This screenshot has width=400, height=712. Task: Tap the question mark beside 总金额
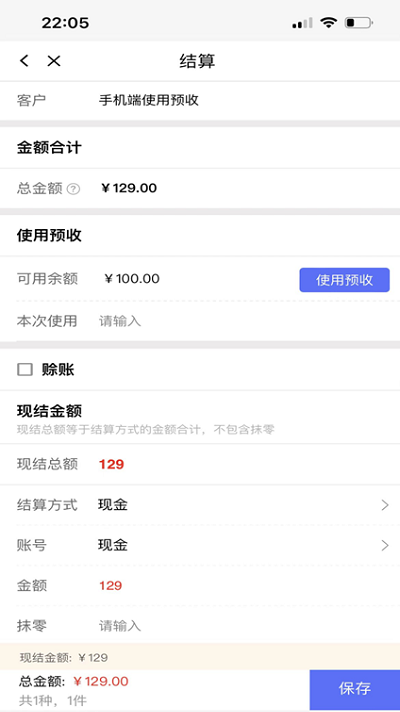tap(73, 189)
